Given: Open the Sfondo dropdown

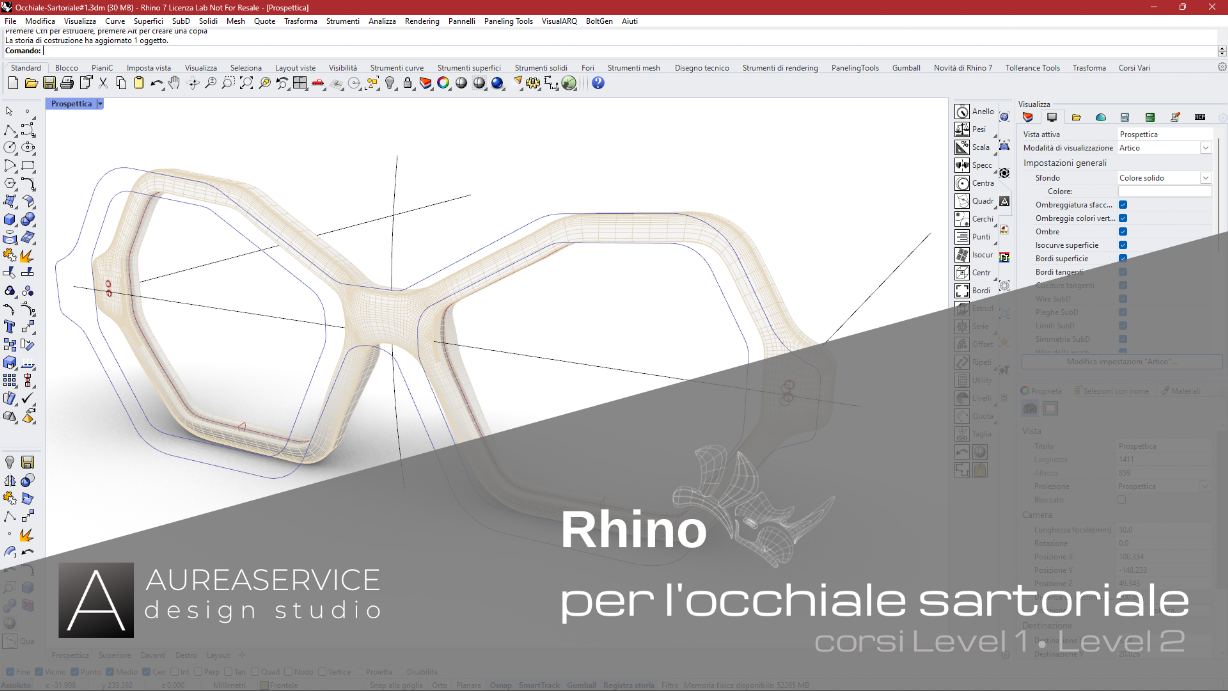Looking at the screenshot, I should [1205, 178].
